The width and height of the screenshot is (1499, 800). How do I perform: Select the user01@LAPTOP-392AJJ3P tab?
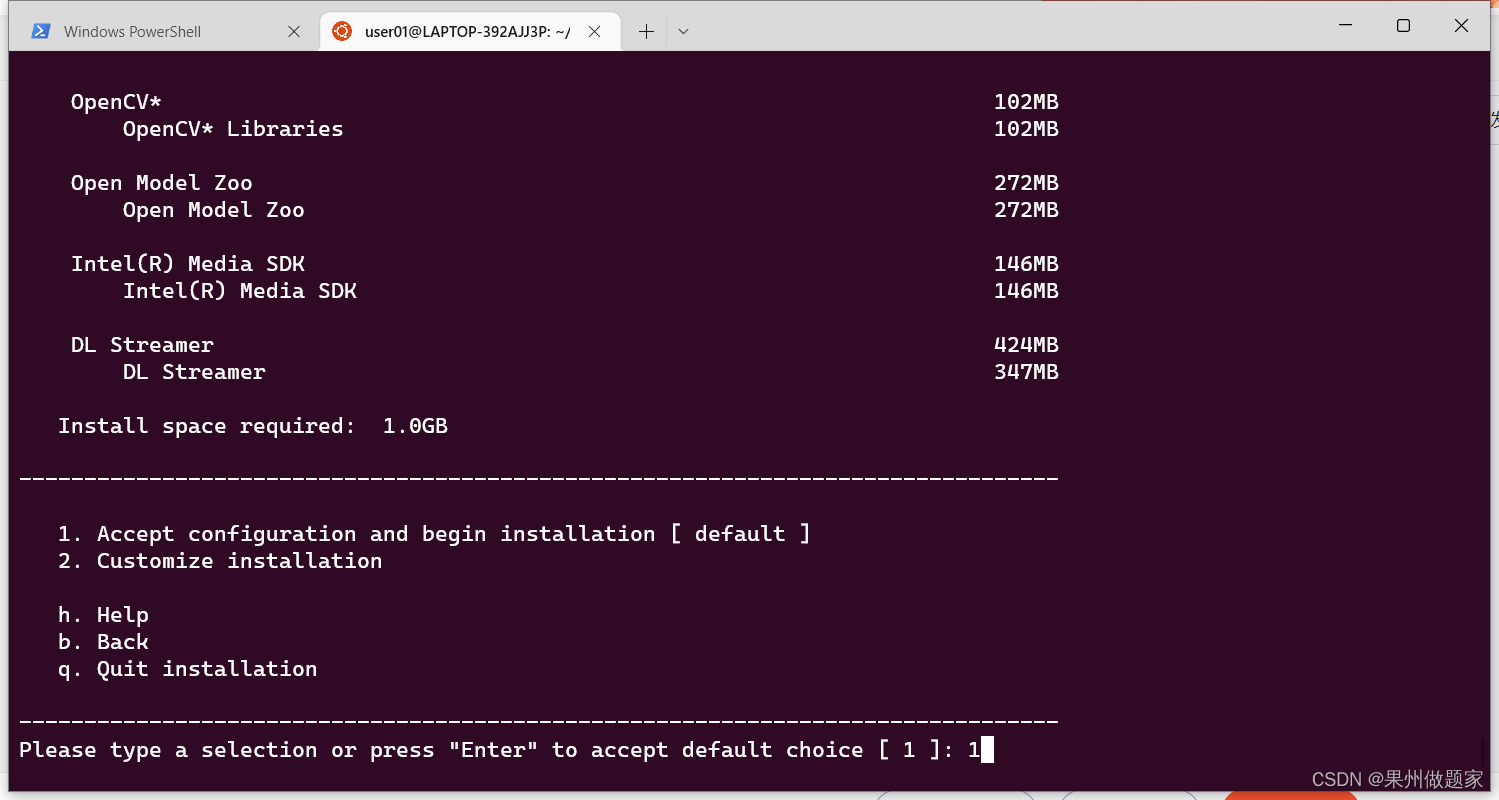460,31
